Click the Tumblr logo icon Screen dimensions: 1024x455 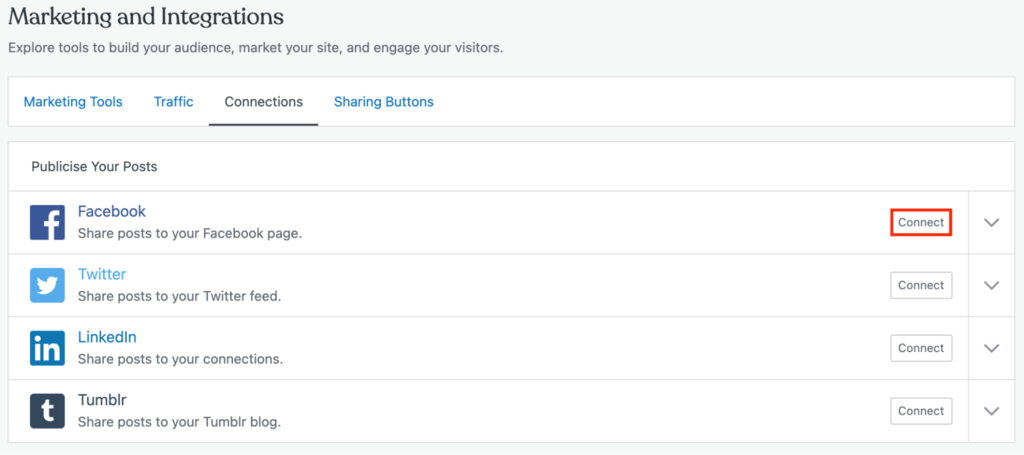[47, 411]
